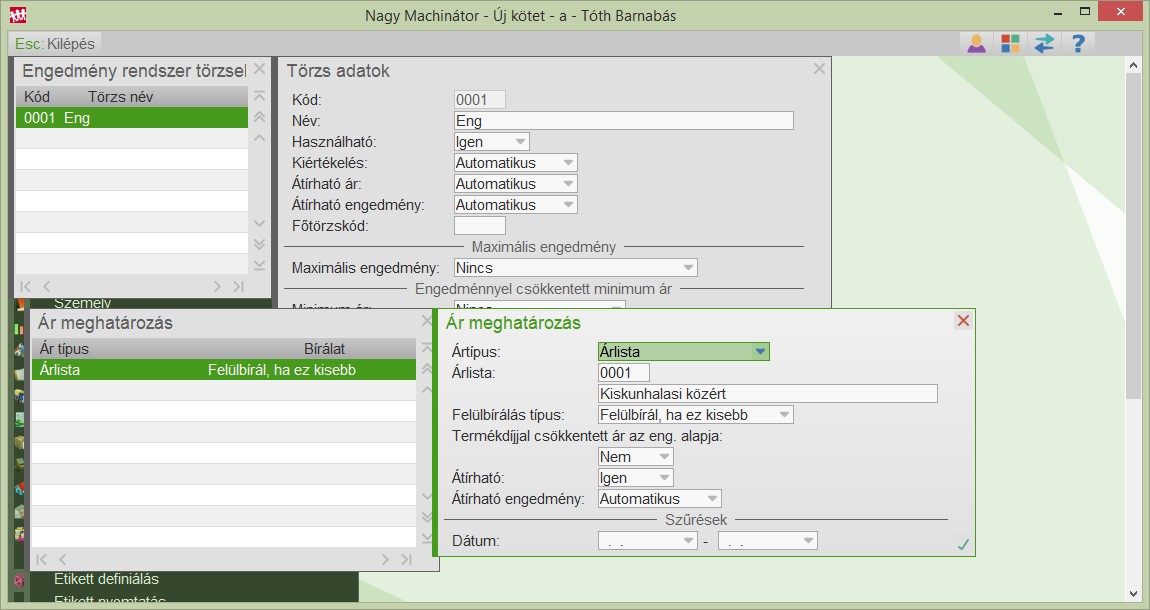Click the Bírálat column header

point(324,349)
